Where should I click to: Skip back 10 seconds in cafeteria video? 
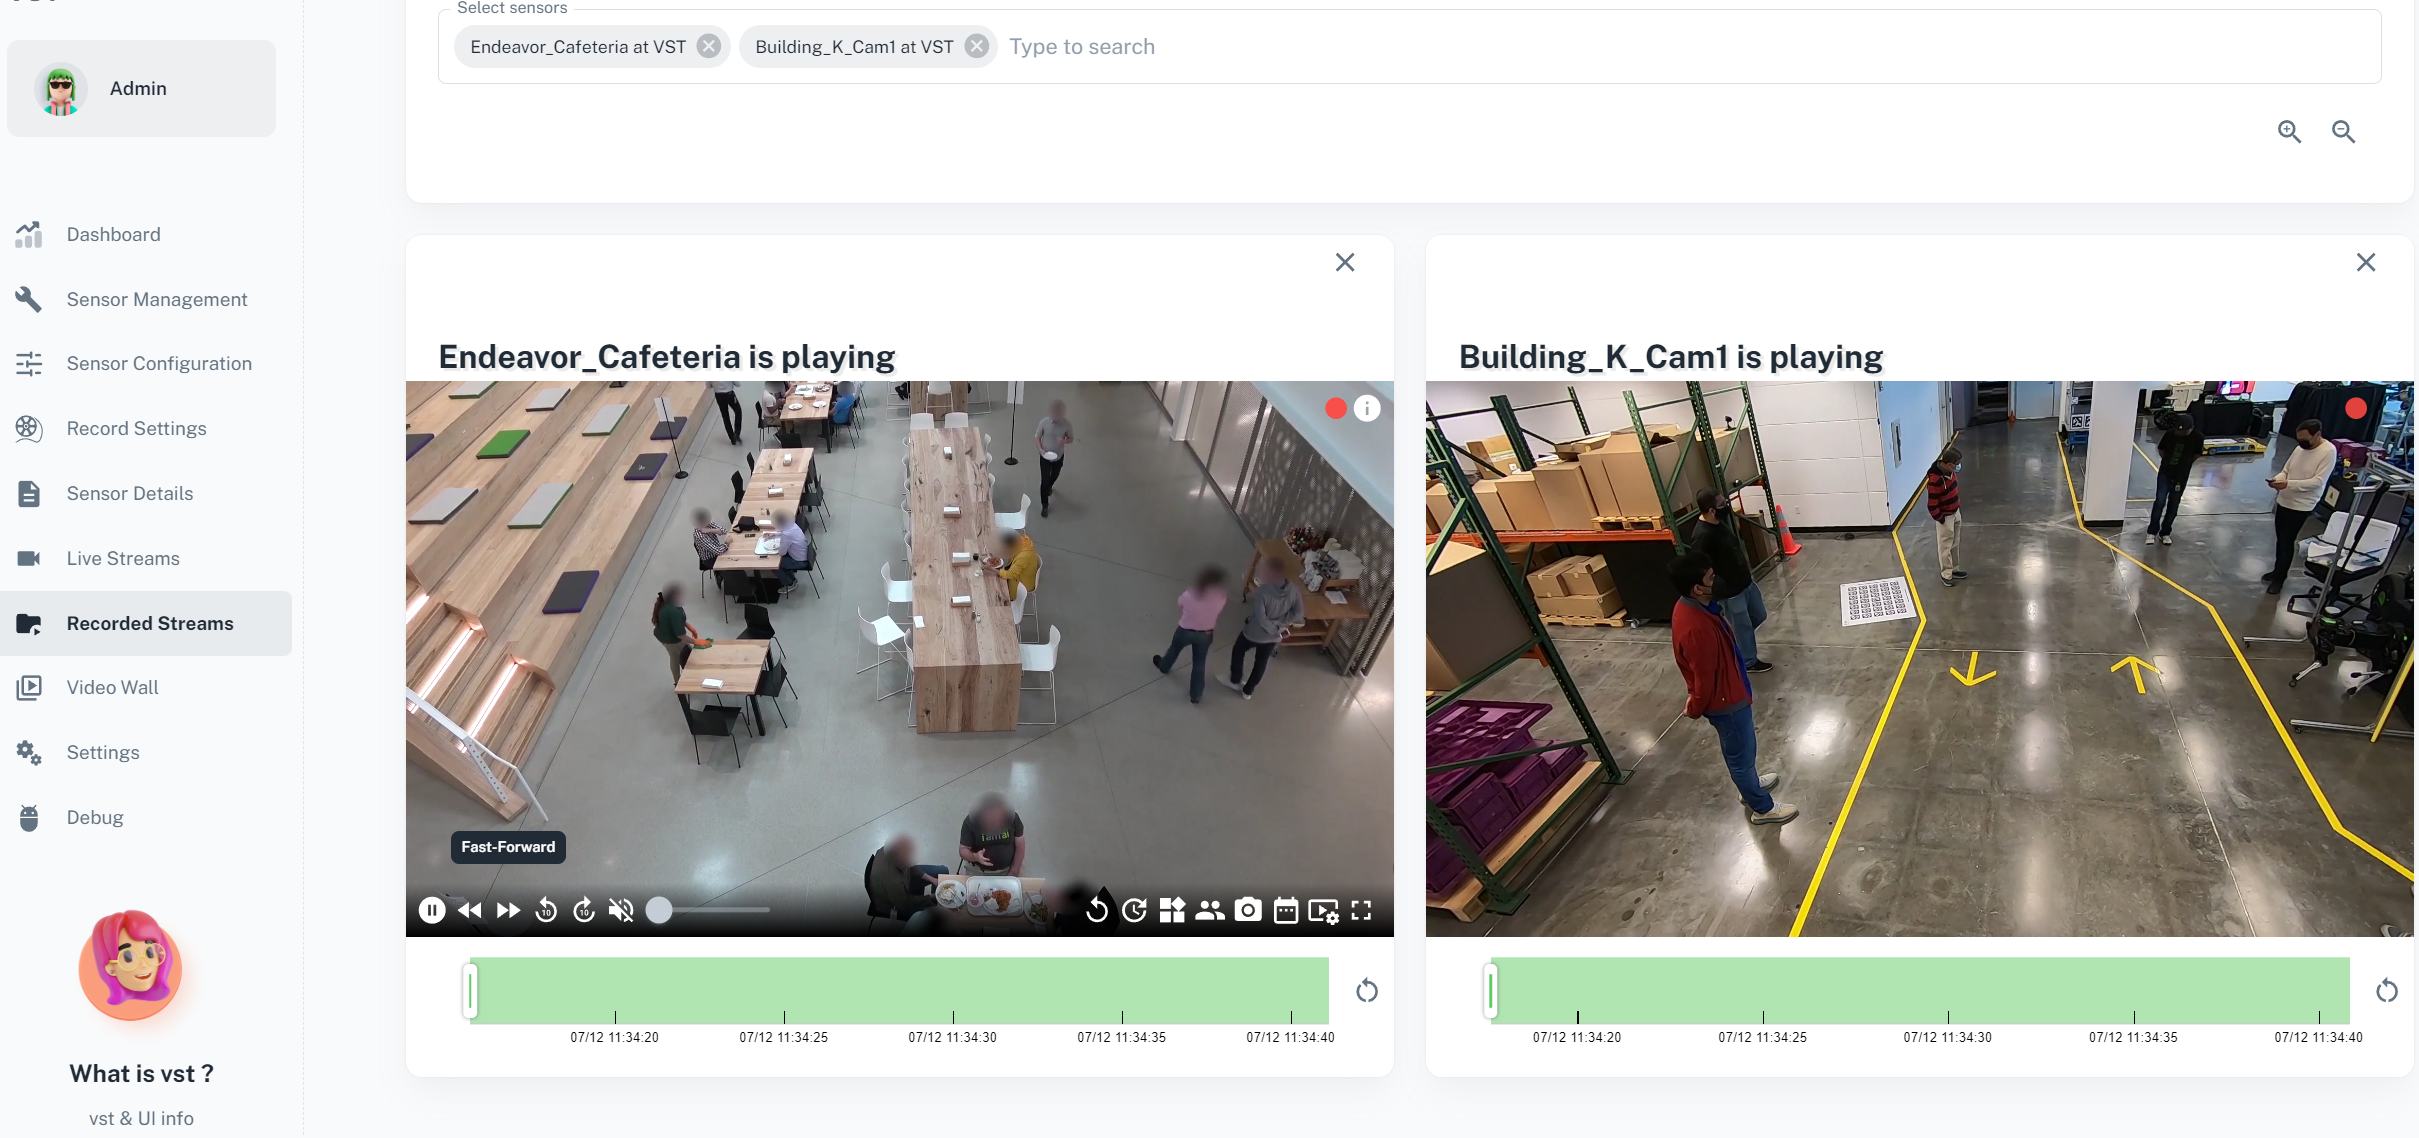tap(546, 910)
